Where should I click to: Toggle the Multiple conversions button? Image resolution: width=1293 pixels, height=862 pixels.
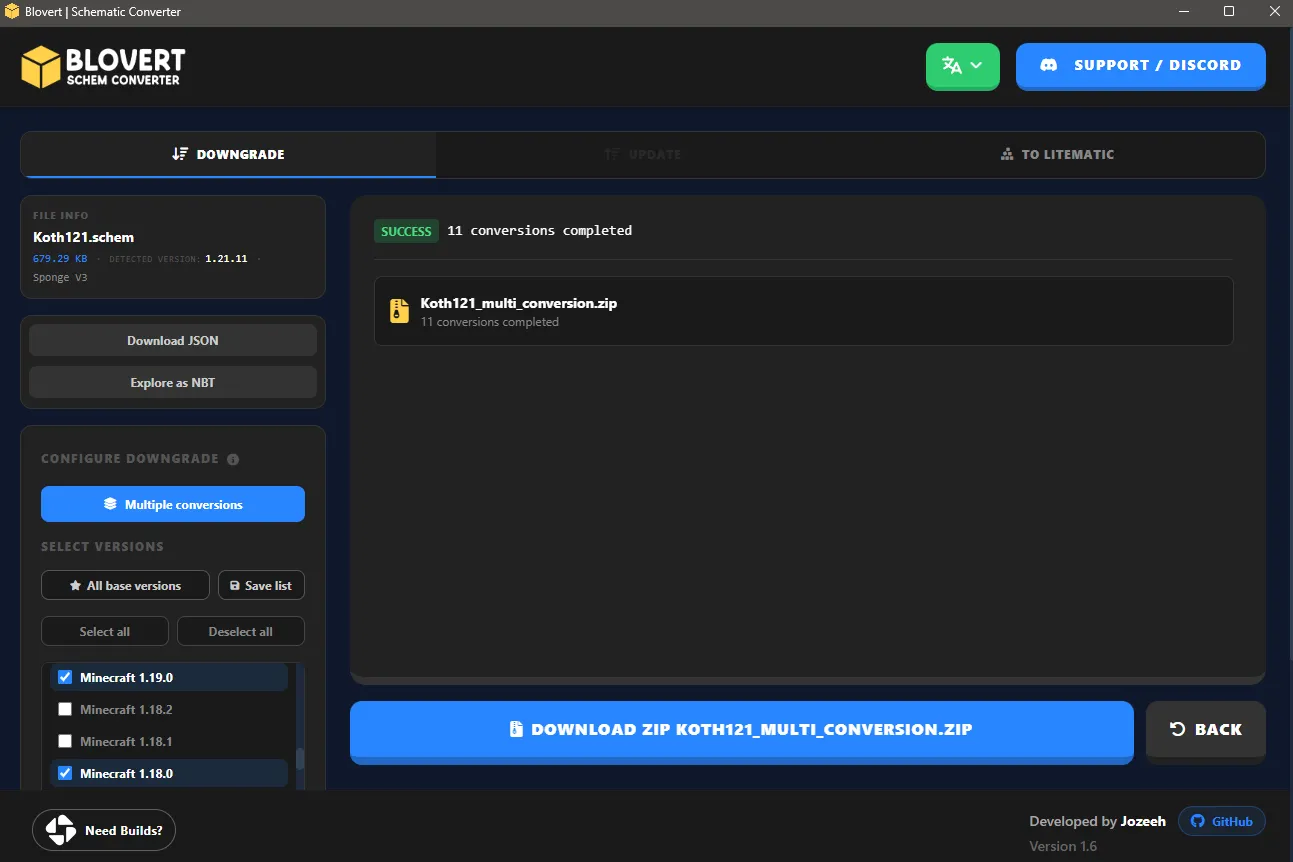(173, 504)
